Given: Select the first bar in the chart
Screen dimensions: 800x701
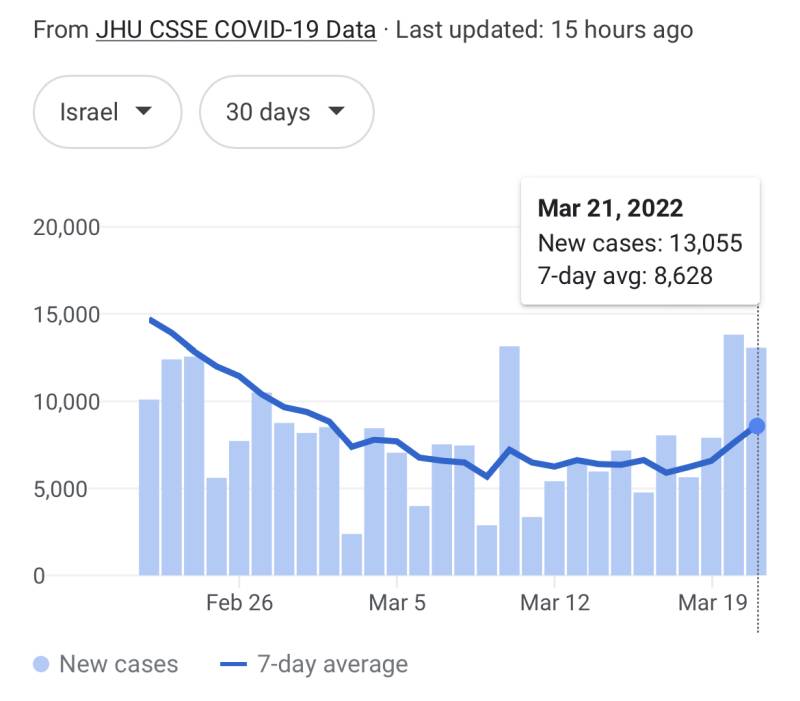Looking at the screenshot, I should point(149,488).
